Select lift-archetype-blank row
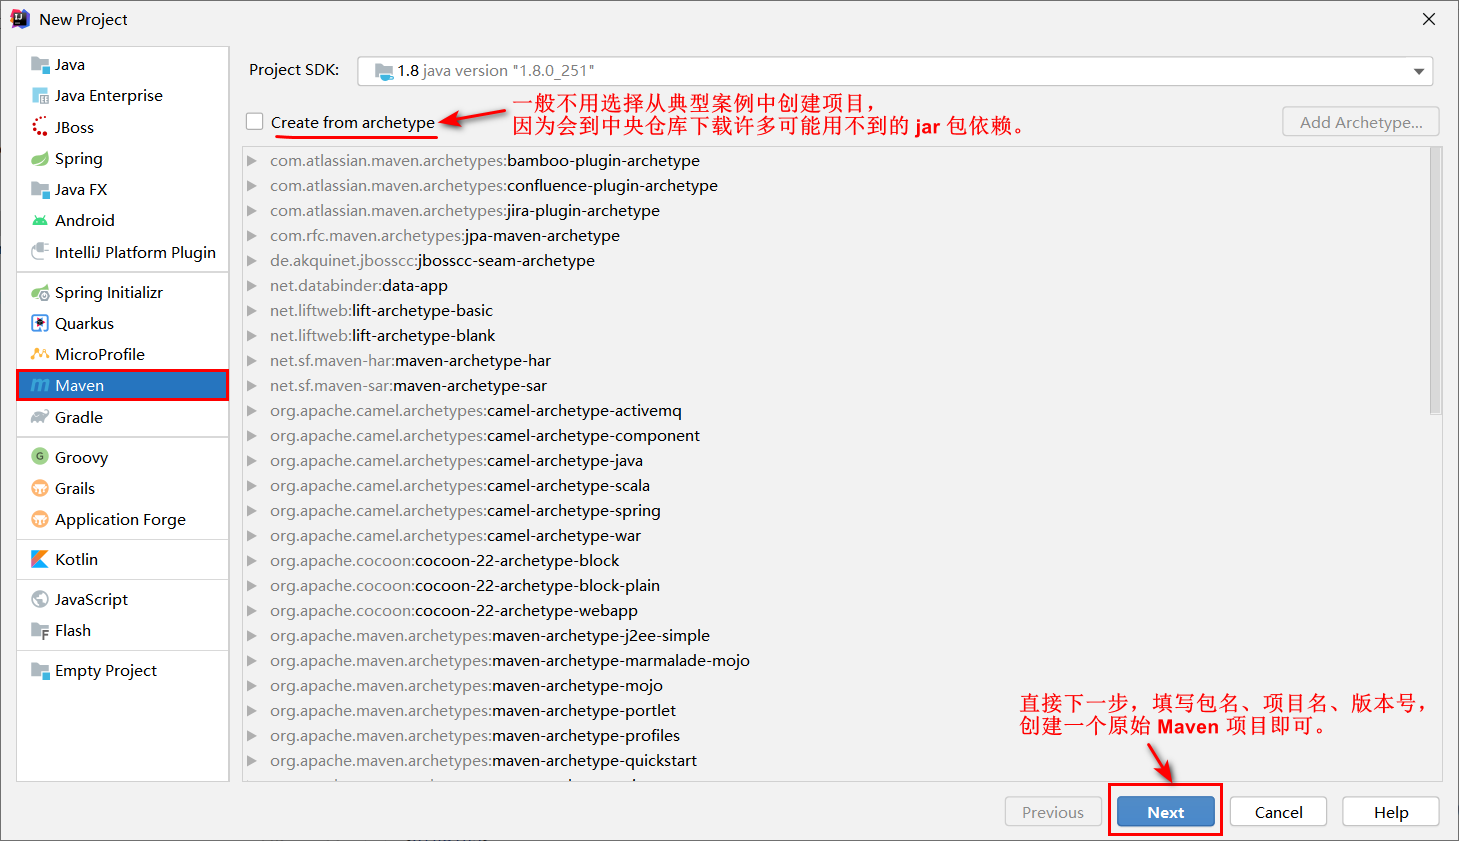Screen dimensions: 1459x841 tap(836, 335)
